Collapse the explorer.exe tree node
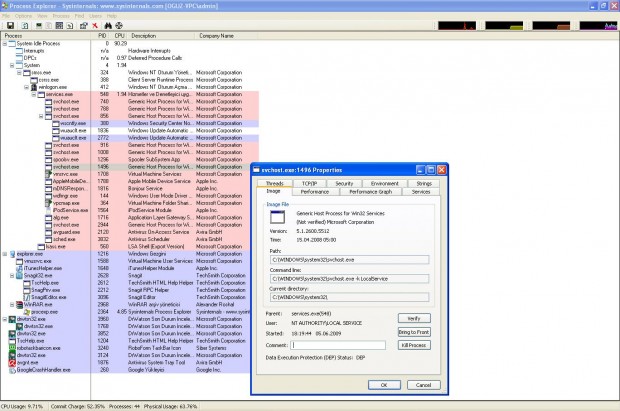 5,254
